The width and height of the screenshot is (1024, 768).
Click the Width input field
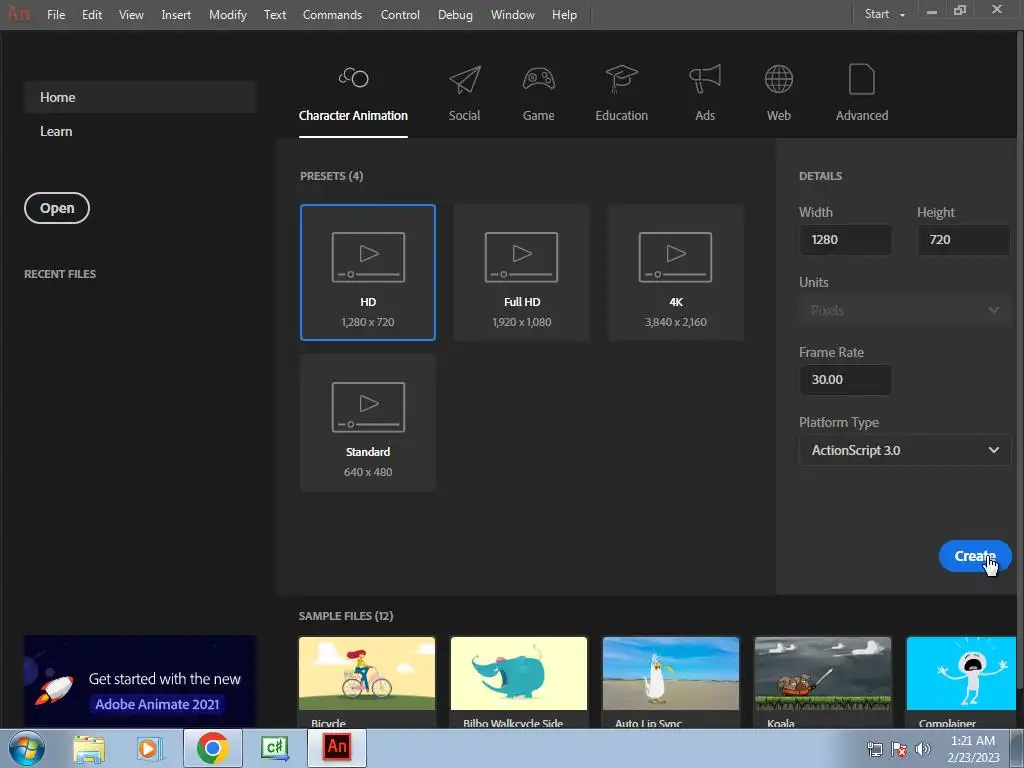coord(845,240)
